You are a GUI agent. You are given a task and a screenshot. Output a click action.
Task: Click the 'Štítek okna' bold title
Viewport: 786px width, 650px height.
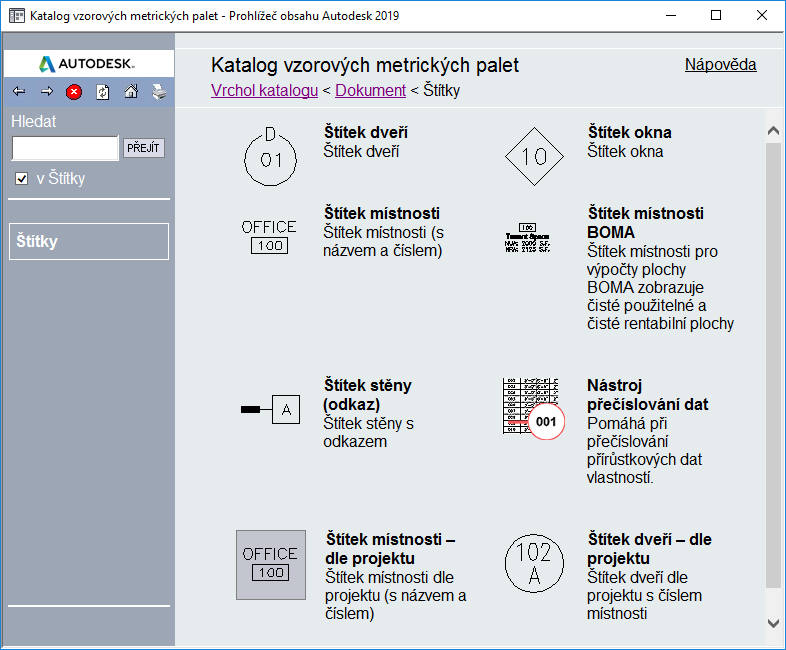point(630,132)
